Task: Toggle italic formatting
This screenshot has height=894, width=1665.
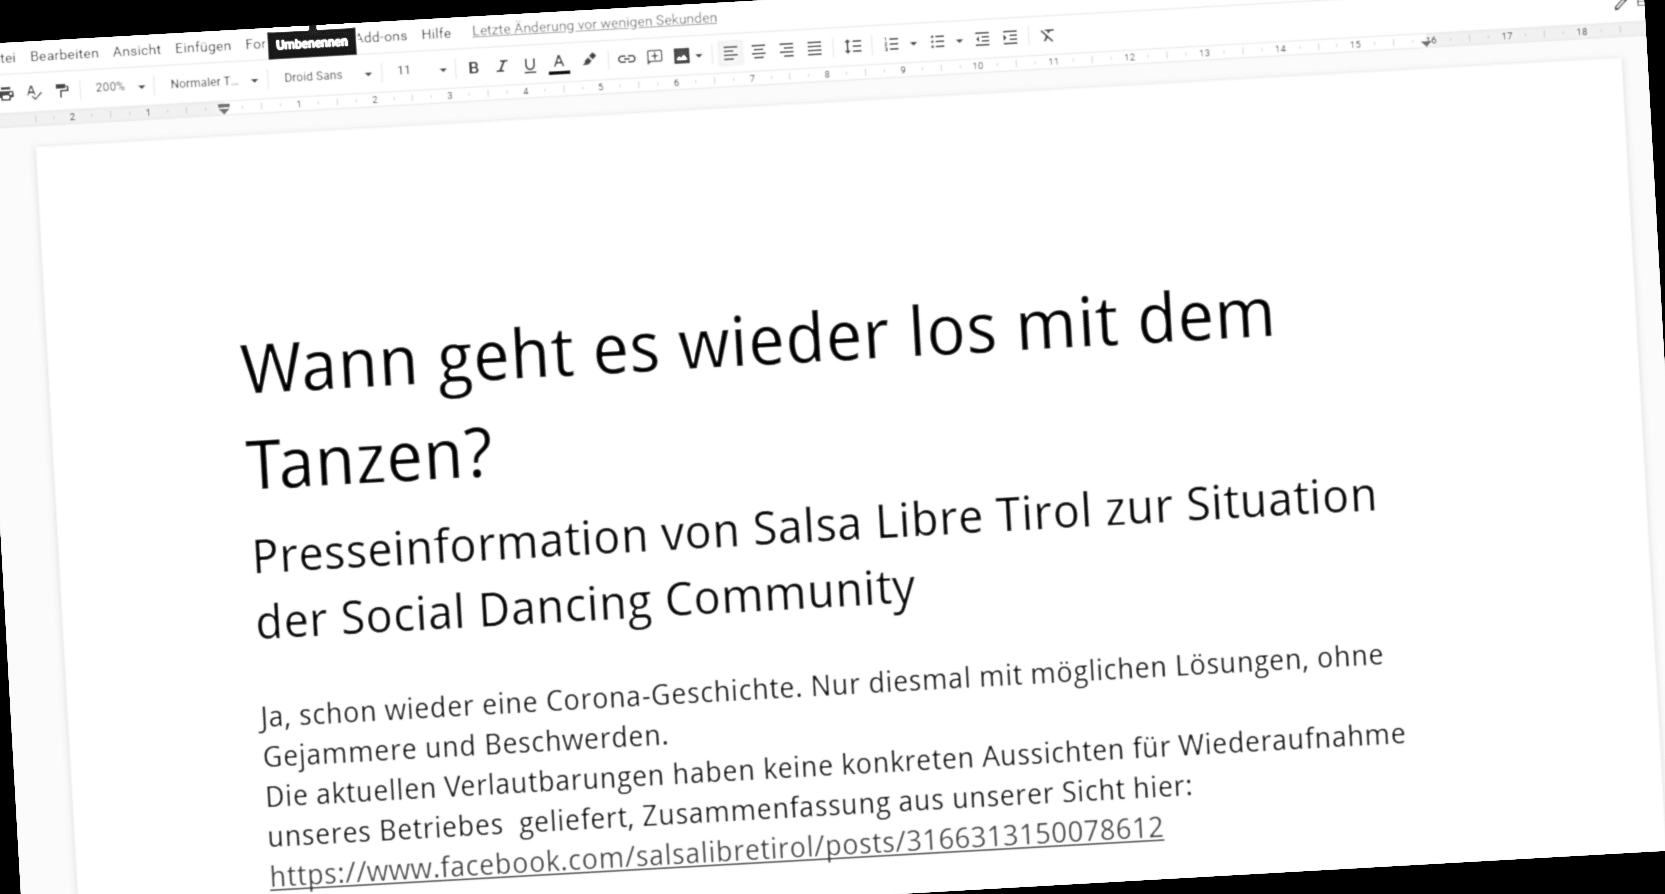Action: (x=501, y=66)
